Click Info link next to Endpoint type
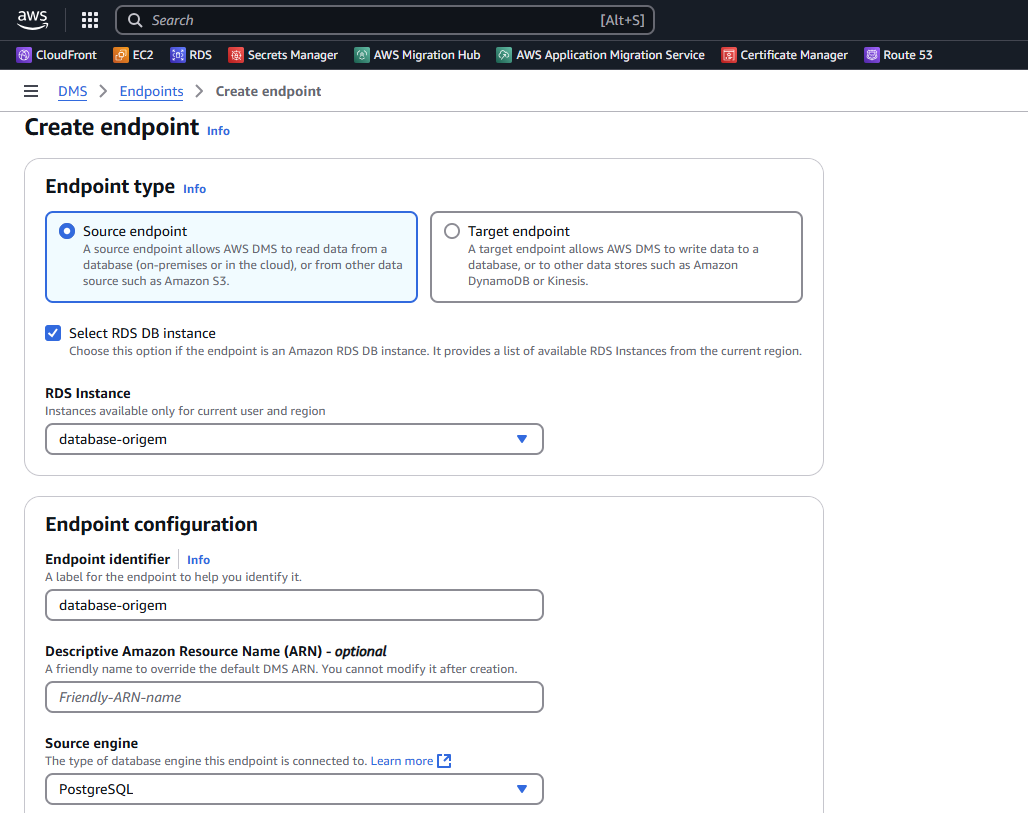 point(194,188)
